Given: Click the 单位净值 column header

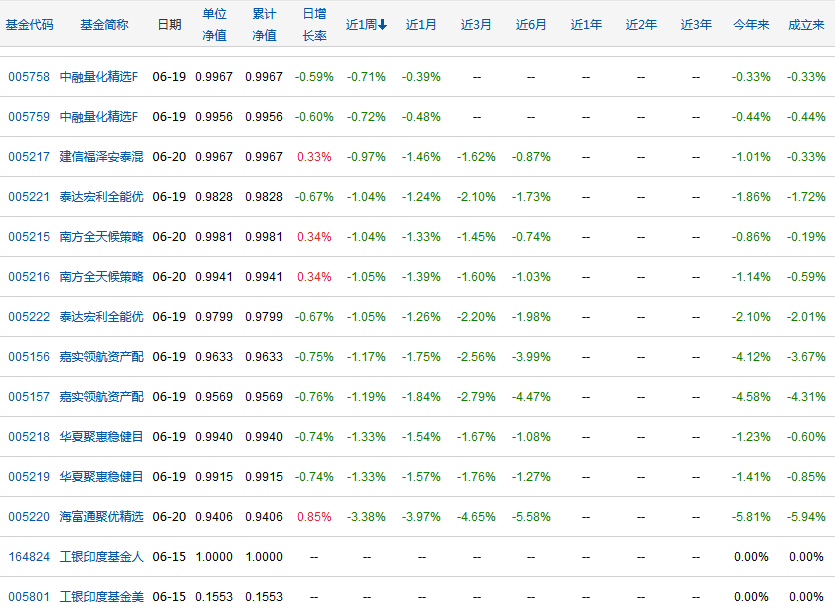Looking at the screenshot, I should click(x=214, y=25).
